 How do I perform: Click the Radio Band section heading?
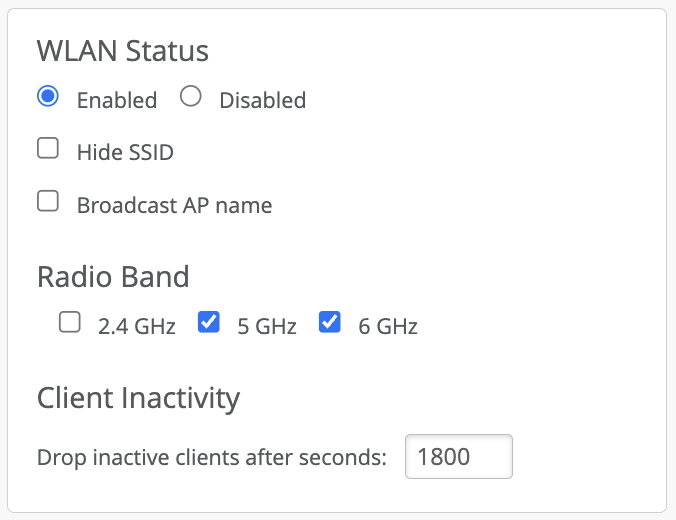[x=113, y=276]
